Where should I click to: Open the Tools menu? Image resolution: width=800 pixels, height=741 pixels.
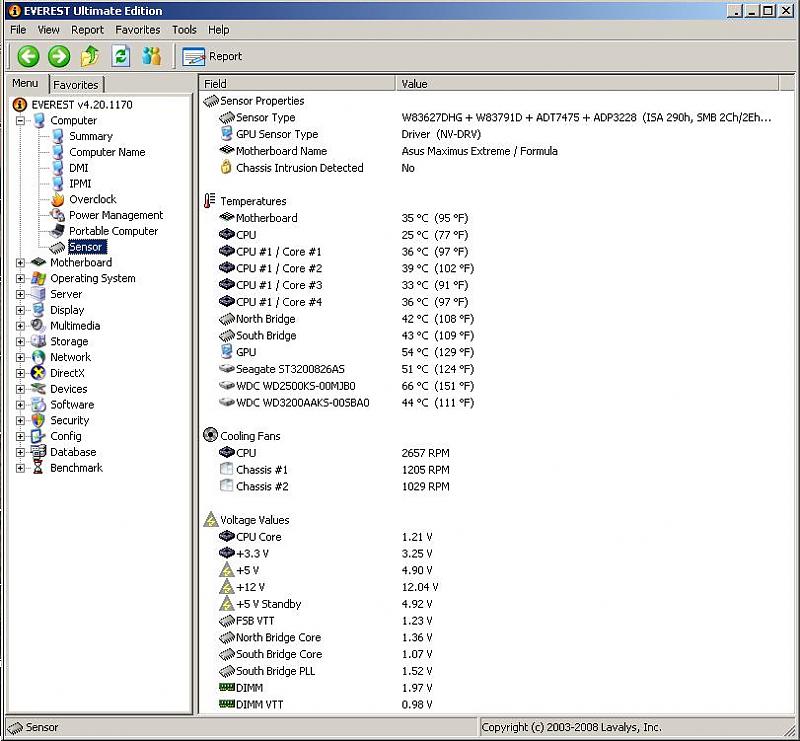click(x=184, y=30)
